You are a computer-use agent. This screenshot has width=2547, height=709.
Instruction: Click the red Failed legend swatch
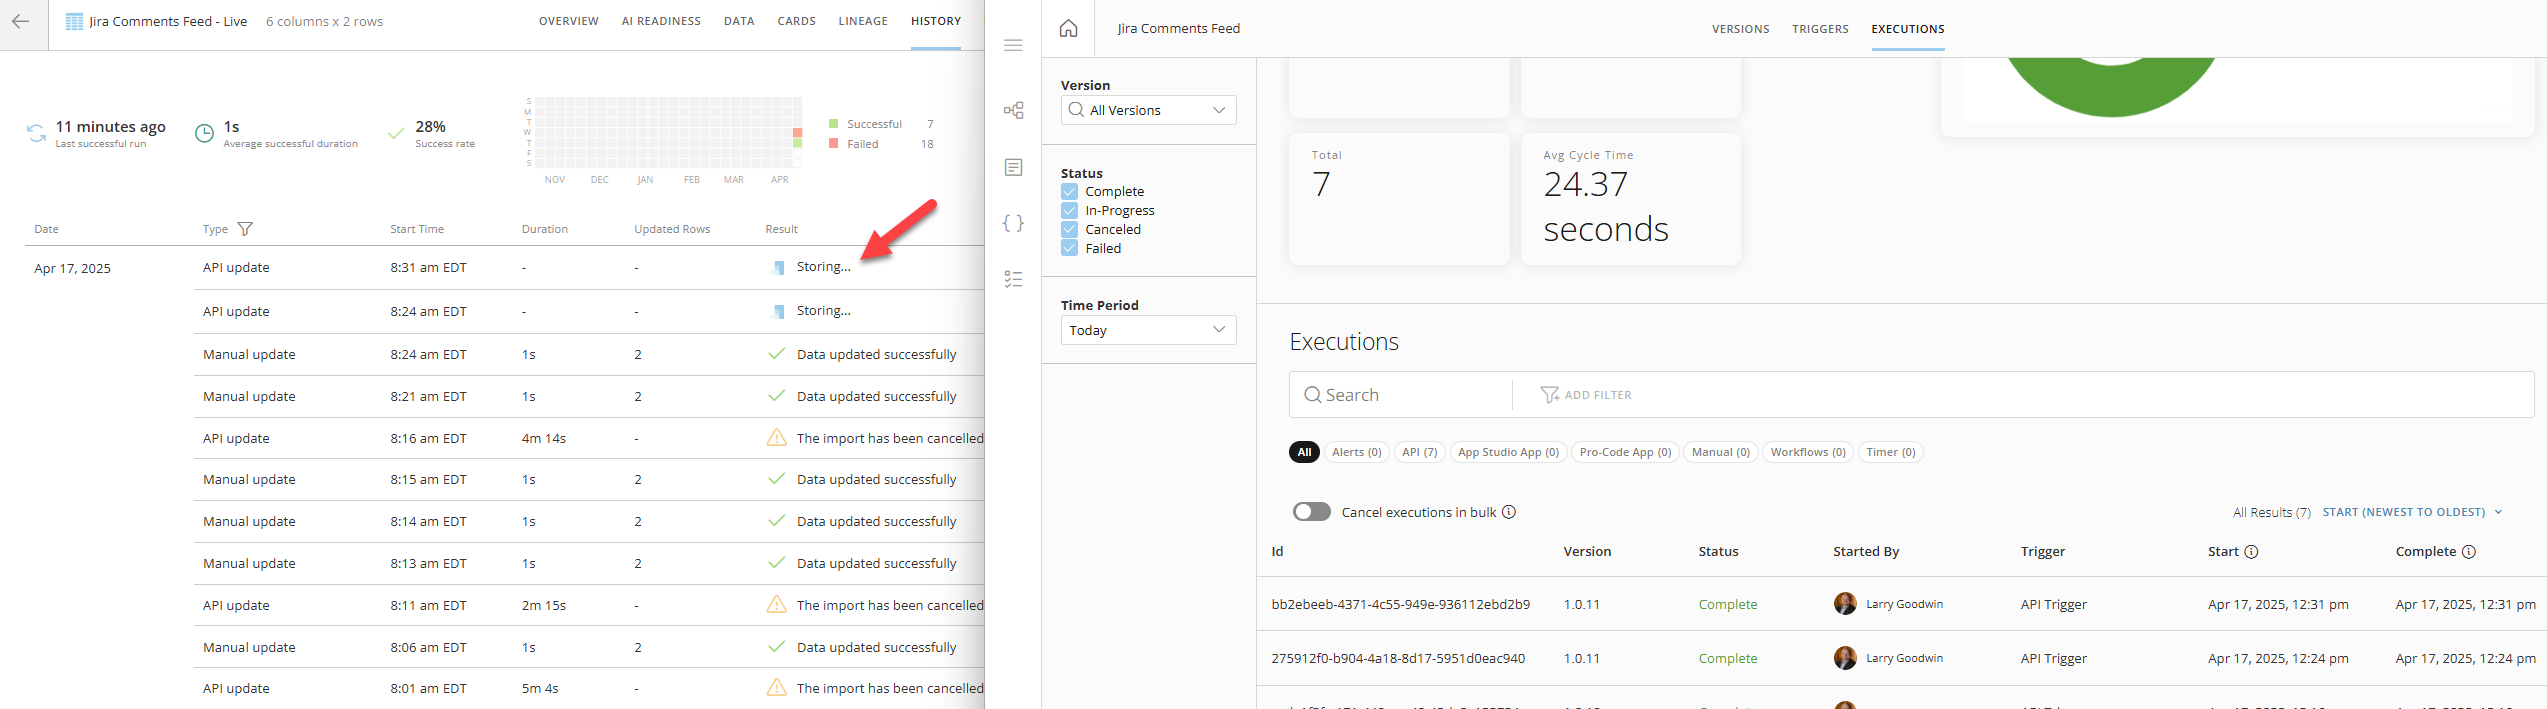833,144
